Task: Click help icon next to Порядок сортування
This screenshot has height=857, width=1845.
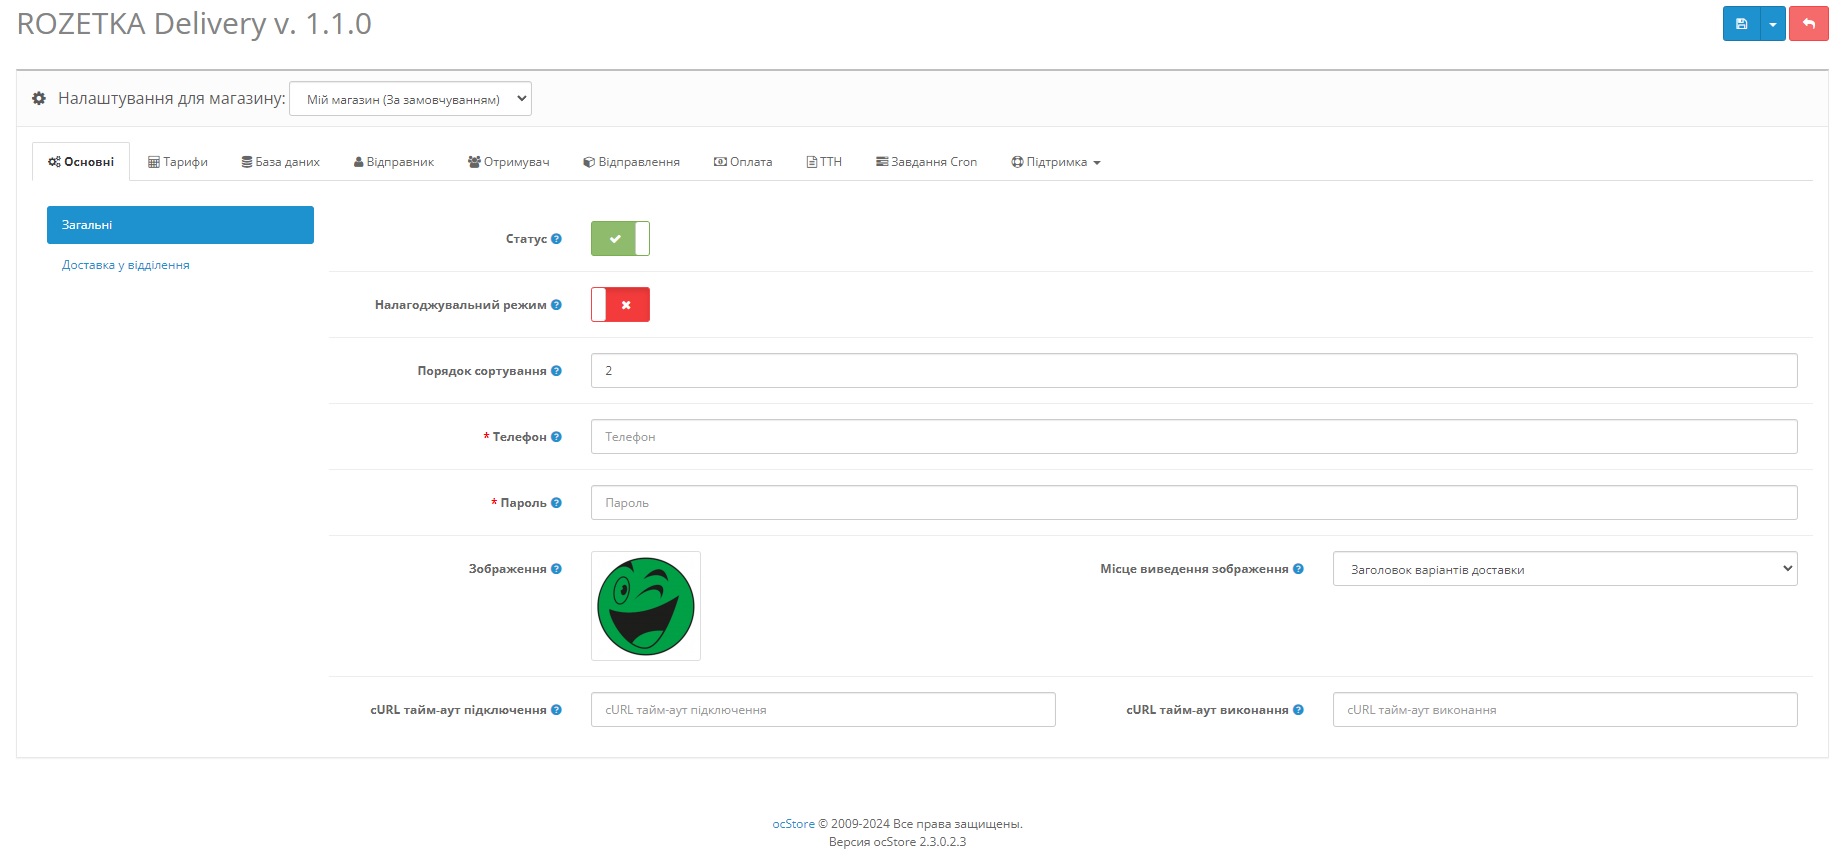Action: (x=556, y=371)
